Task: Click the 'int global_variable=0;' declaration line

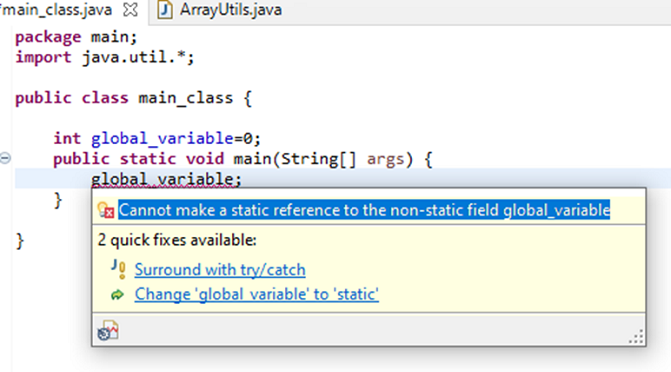Action: coord(157,139)
